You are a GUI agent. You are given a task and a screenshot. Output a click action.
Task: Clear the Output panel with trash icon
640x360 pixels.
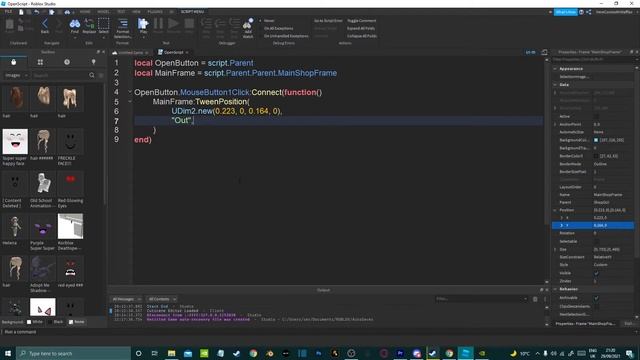click(x=535, y=299)
